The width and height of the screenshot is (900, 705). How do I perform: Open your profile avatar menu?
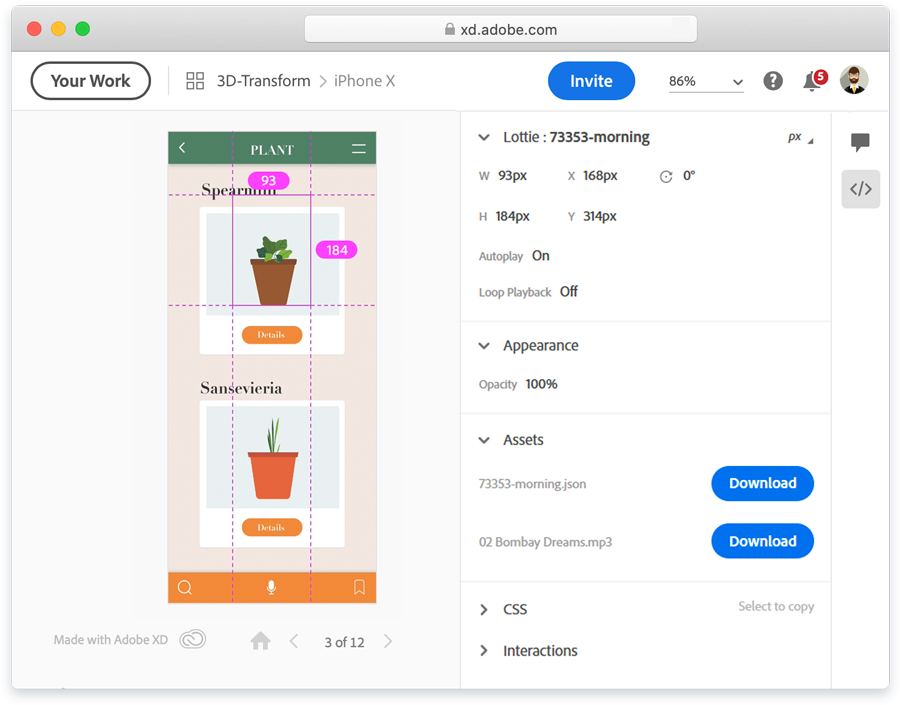[853, 80]
